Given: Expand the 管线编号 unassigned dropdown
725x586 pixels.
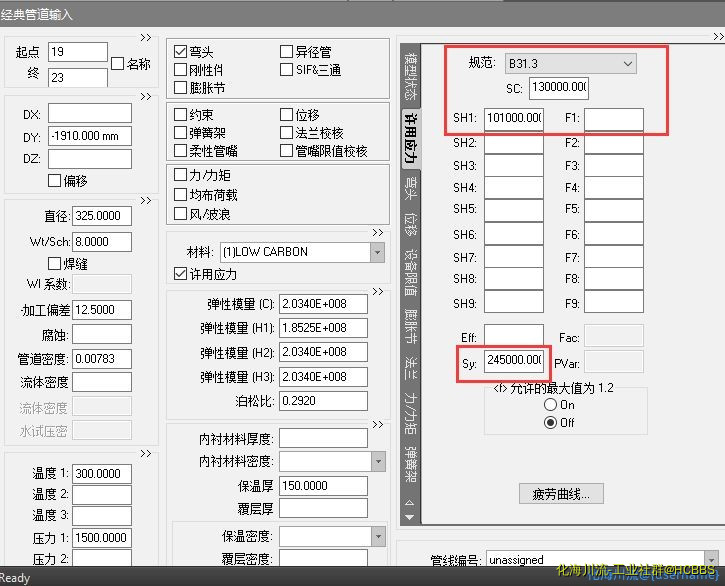Looking at the screenshot, I should [709, 560].
